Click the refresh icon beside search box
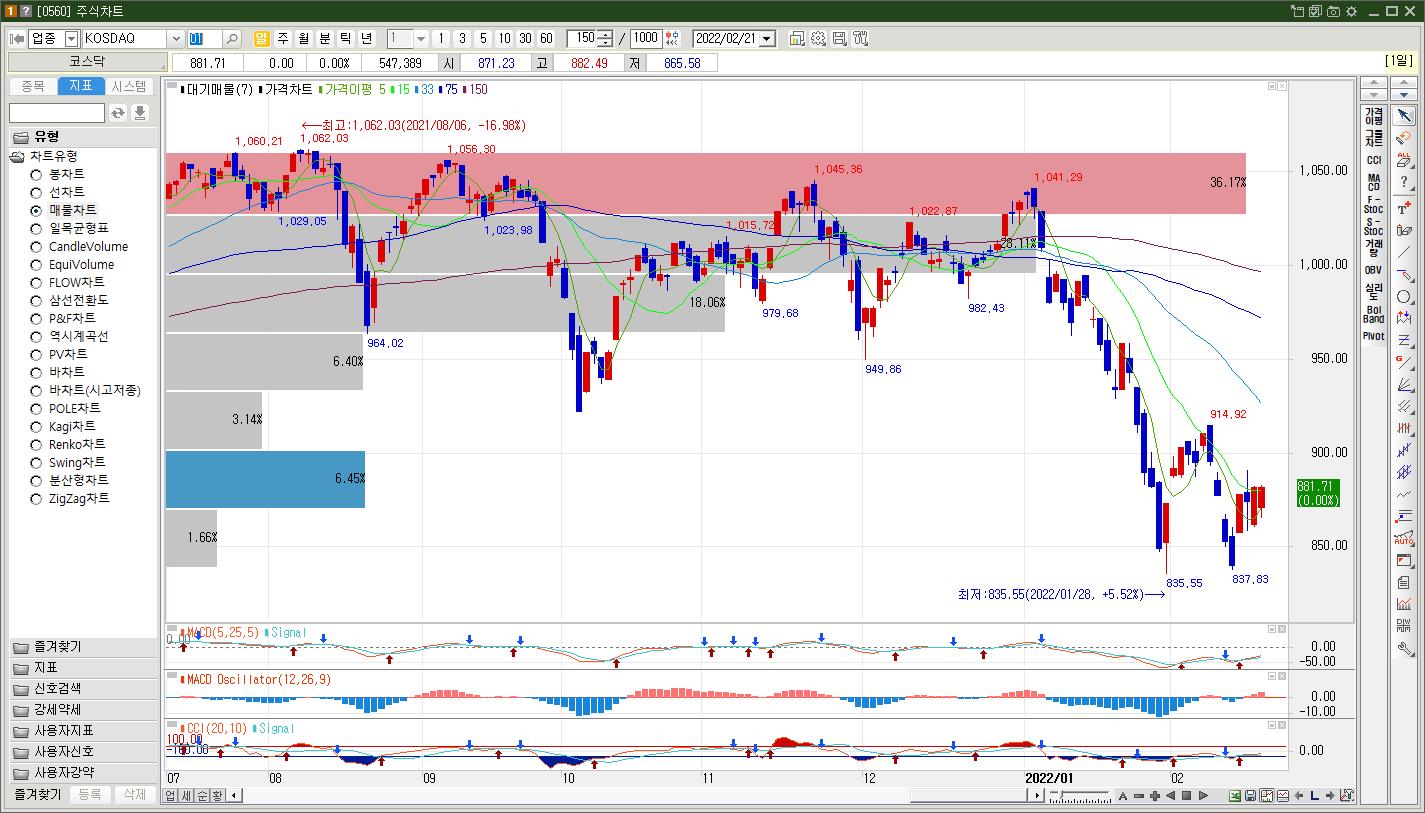This screenshot has width=1425, height=813. (x=118, y=113)
